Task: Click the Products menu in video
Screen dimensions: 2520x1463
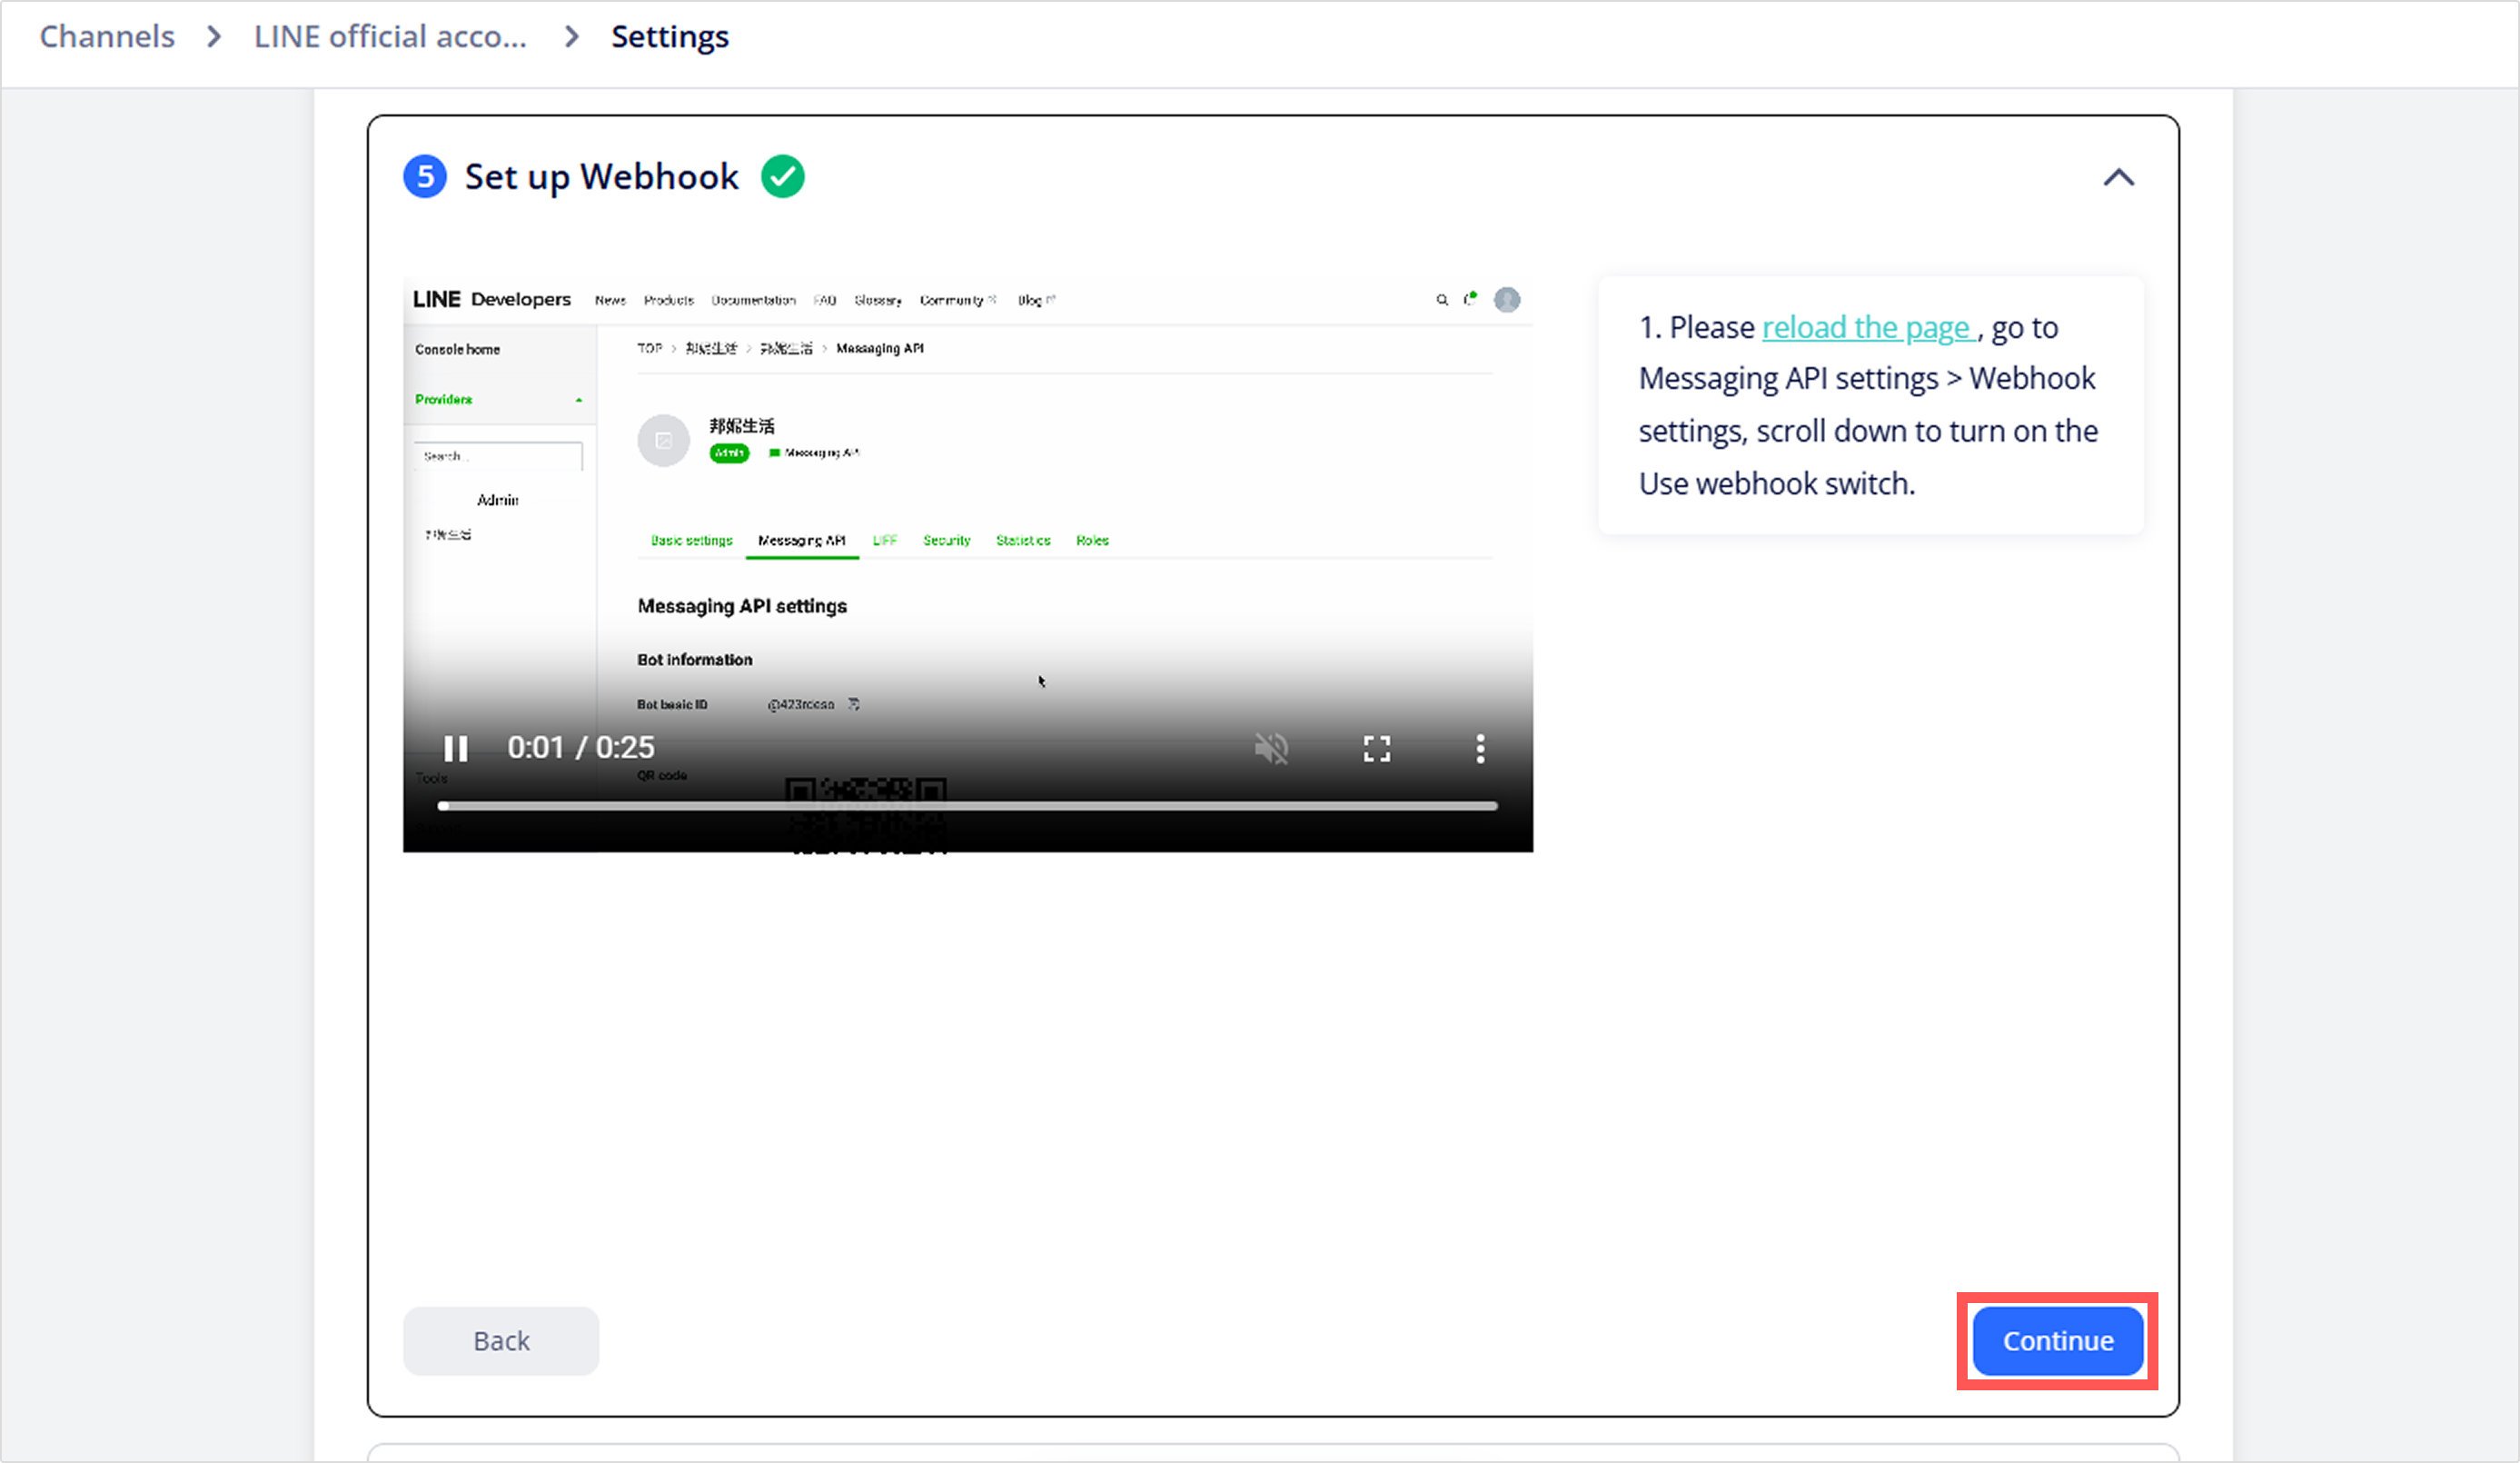Action: [668, 300]
